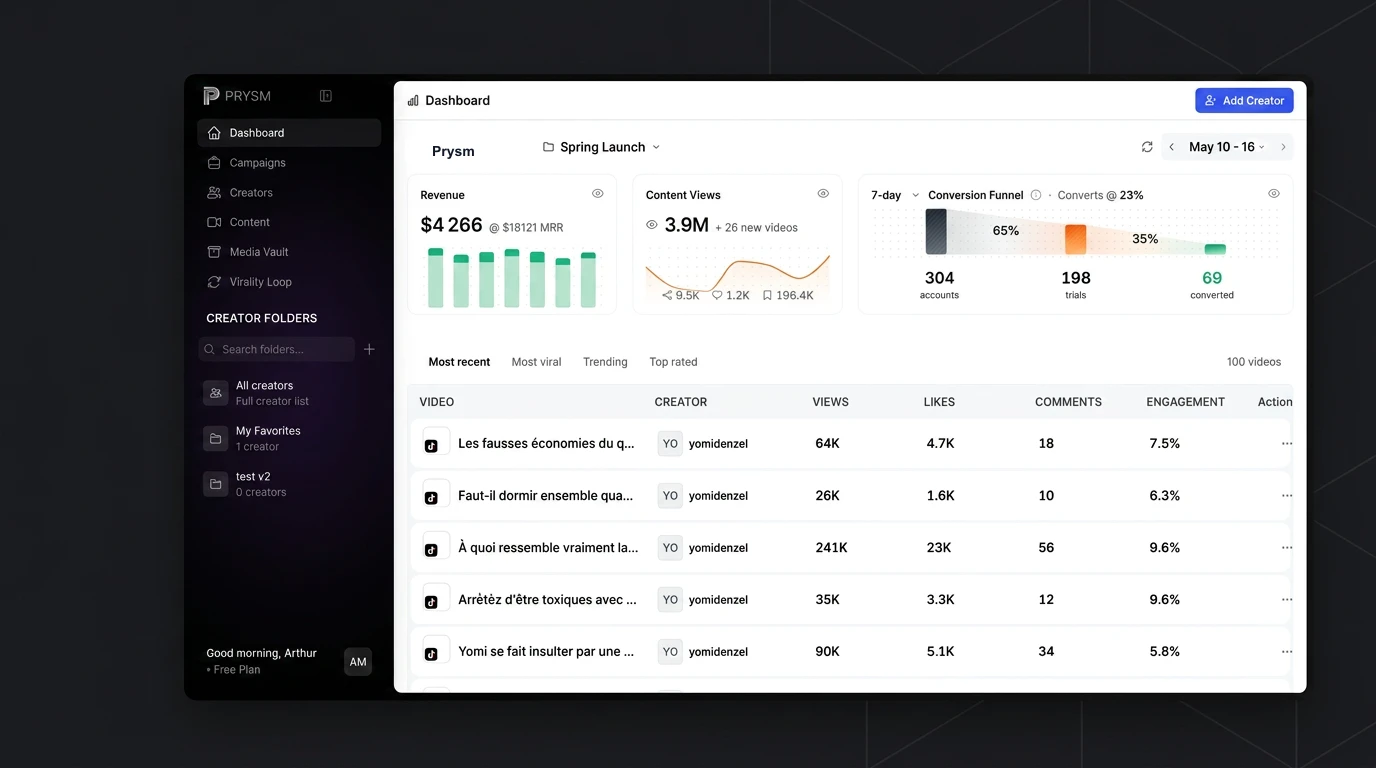Open the All creators full list
This screenshot has width=1376, height=768.
(x=289, y=393)
